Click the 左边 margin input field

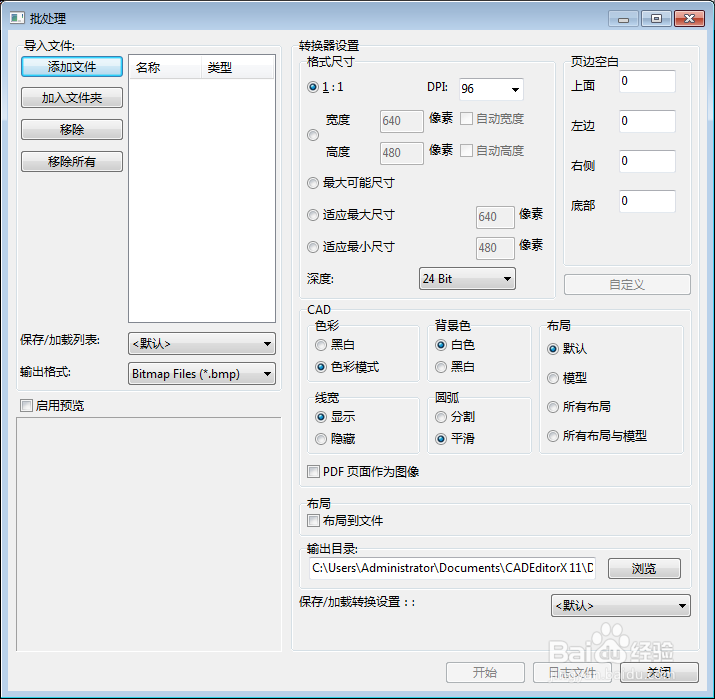(x=647, y=121)
